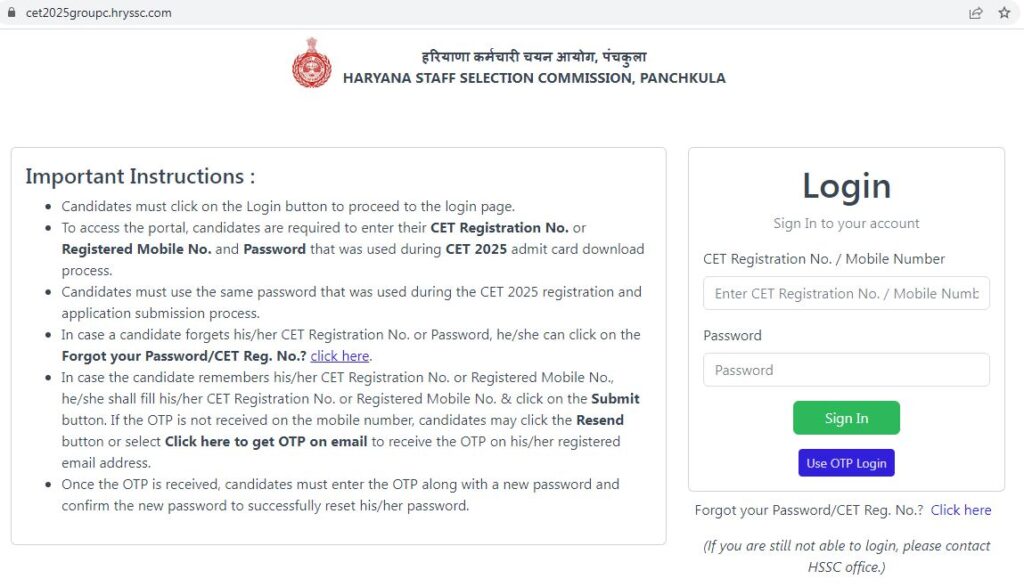The height and width of the screenshot is (587, 1024).
Task: Click the bold 'Resend' word in the instructions
Action: pos(600,420)
